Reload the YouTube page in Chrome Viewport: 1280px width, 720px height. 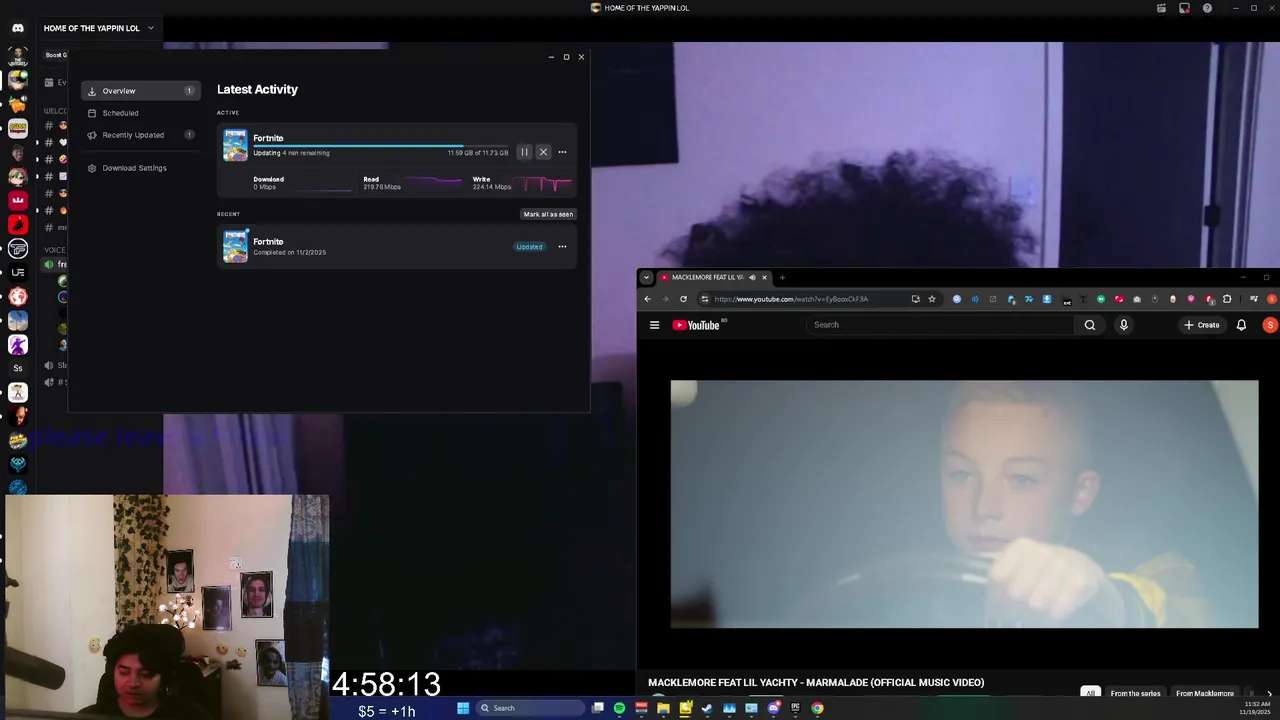pos(684,299)
